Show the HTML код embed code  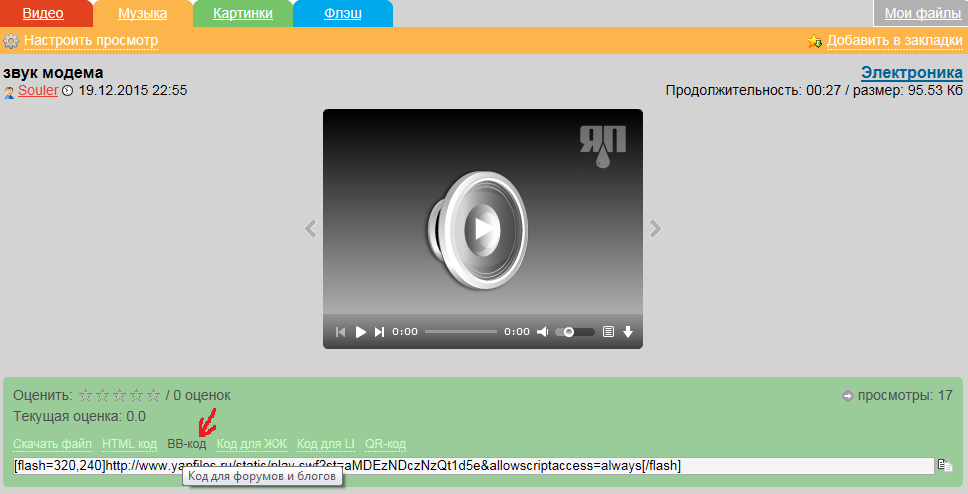(130, 444)
